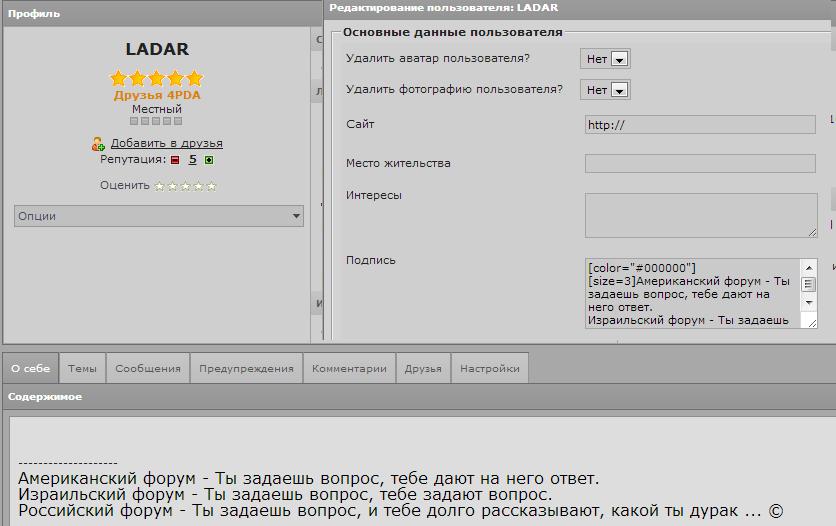Open the Удалить аватар пользователя dropdown

(606, 59)
